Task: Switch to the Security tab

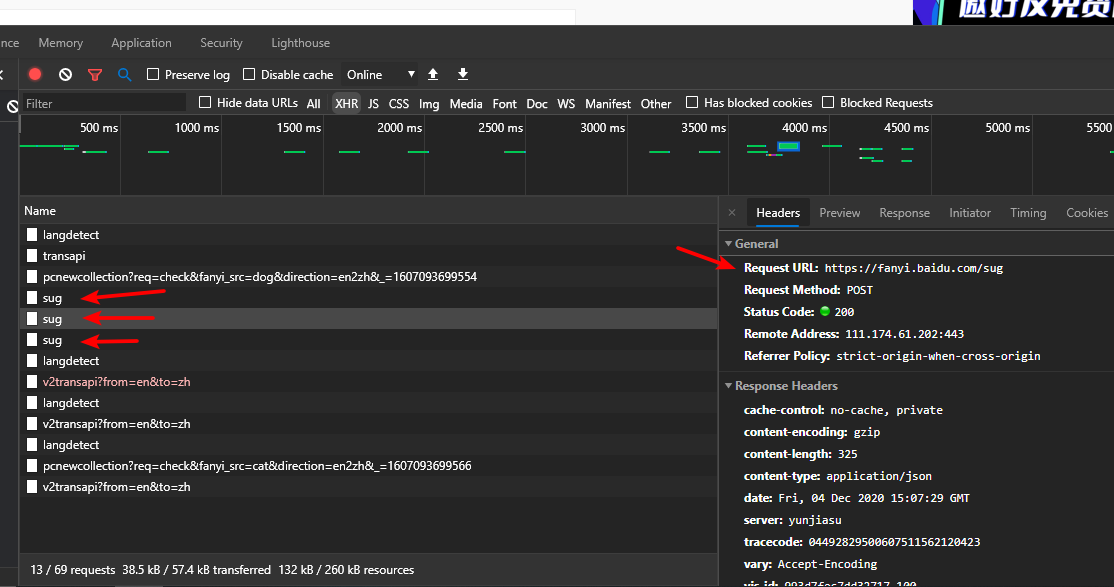Action: [x=221, y=43]
